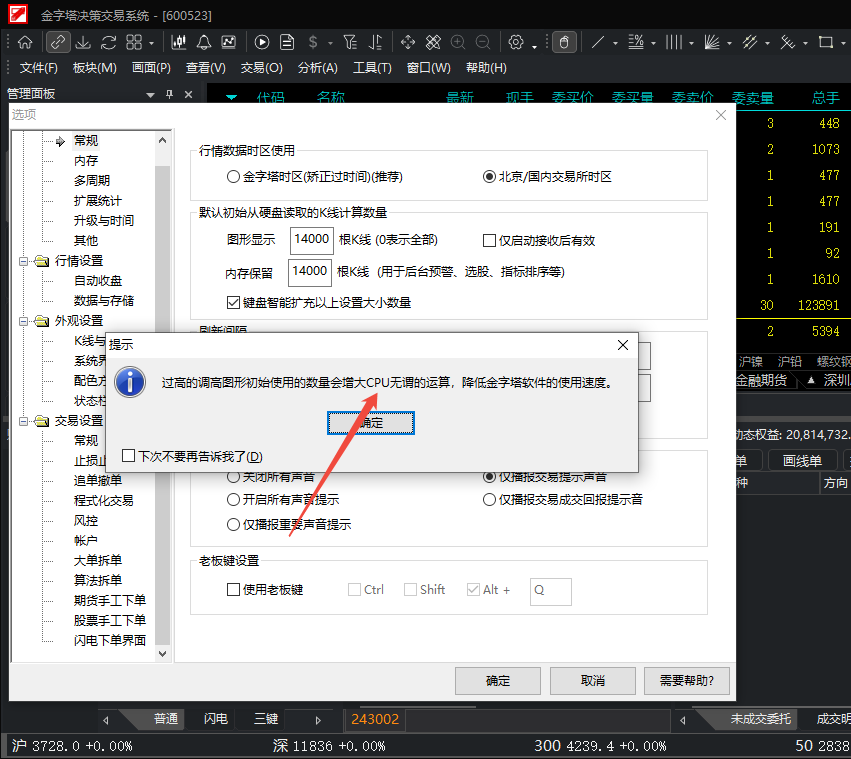Check the 下次不要再告诉我了 checkbox
Screen dimensions: 851x759
[x=128, y=456]
